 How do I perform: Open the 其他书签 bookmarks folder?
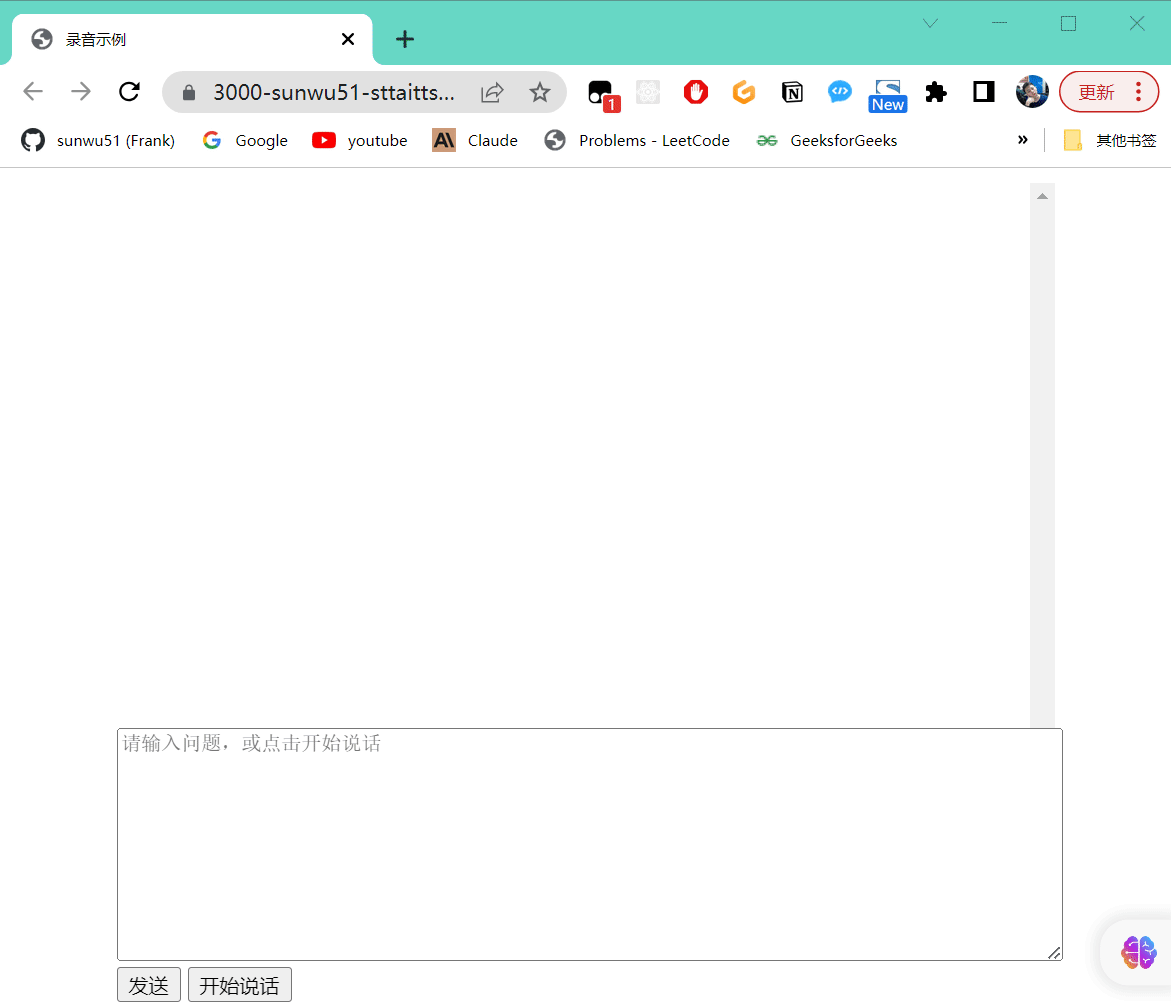(x=1110, y=140)
